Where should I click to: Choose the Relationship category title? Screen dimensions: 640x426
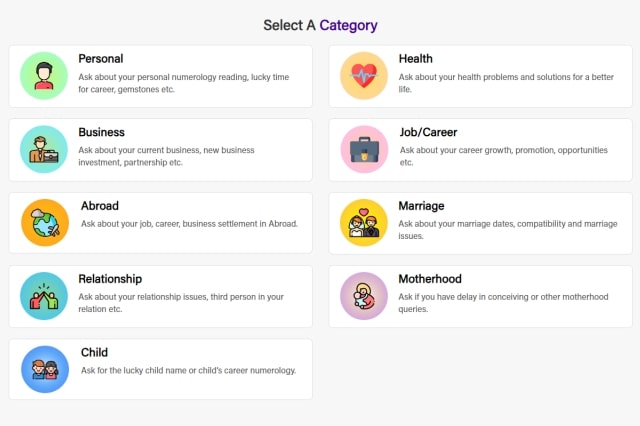(110, 279)
